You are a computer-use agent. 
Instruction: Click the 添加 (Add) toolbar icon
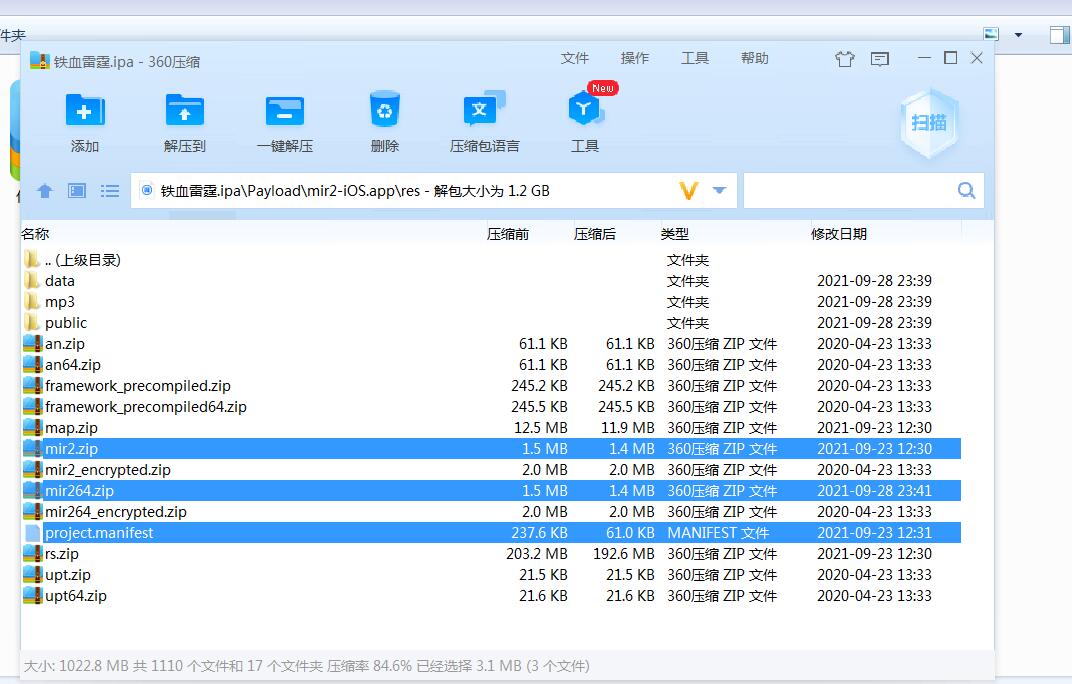pos(85,111)
